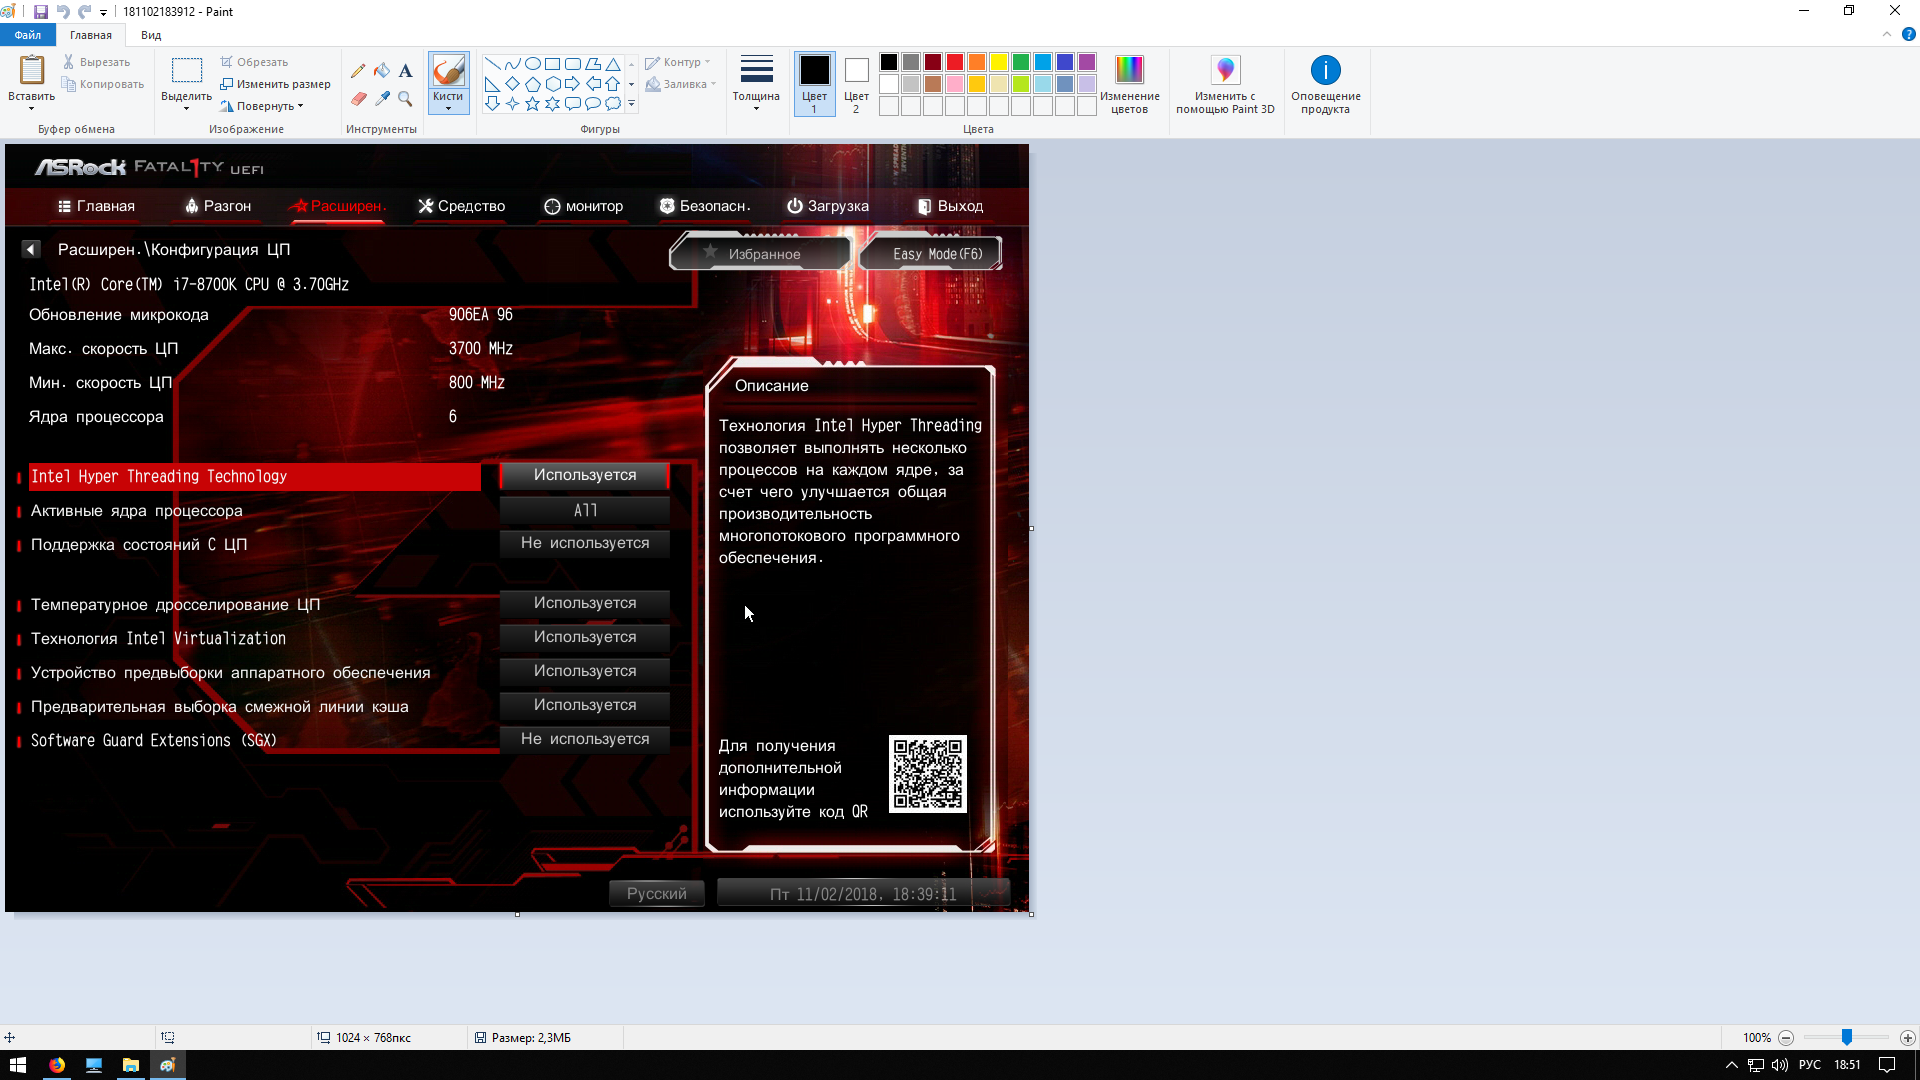Click the Edit colors rainbow icon
This screenshot has width=1920, height=1080.
point(1129,70)
